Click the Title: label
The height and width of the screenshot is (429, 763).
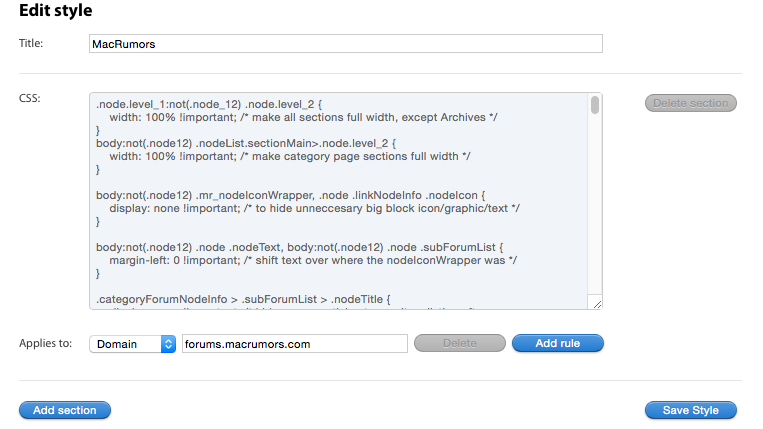31,43
